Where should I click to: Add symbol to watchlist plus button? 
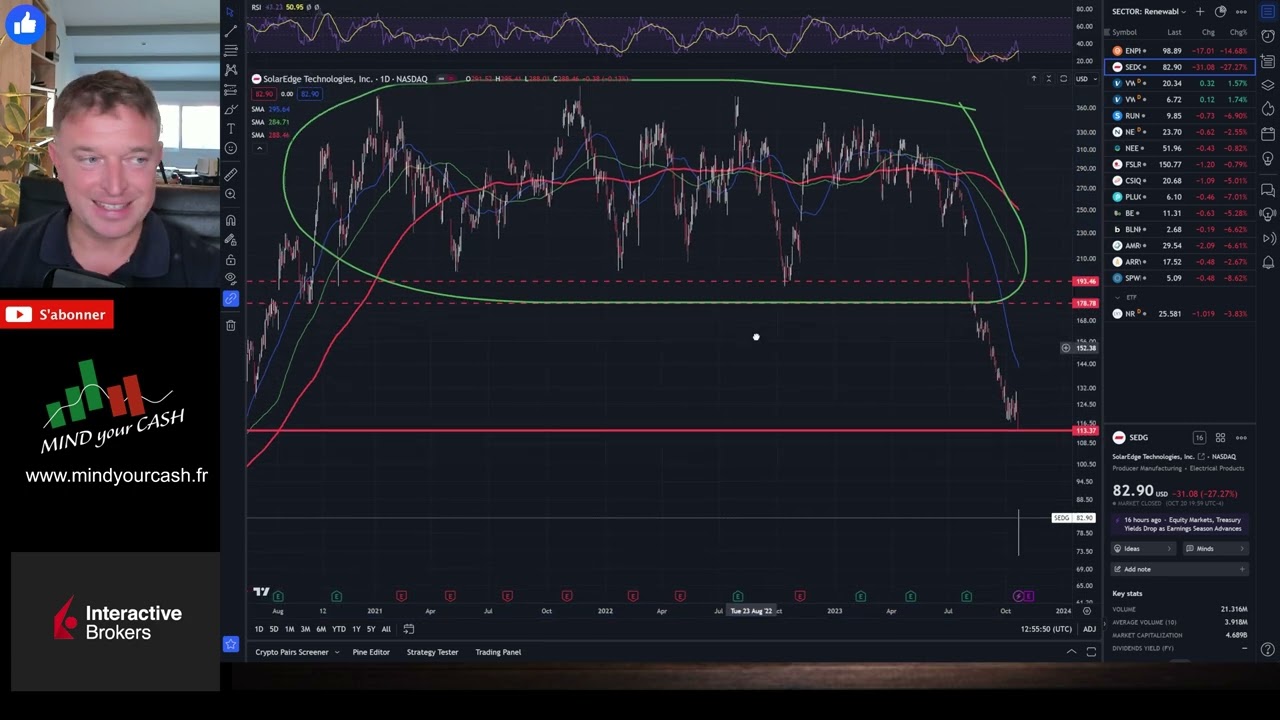1200,12
